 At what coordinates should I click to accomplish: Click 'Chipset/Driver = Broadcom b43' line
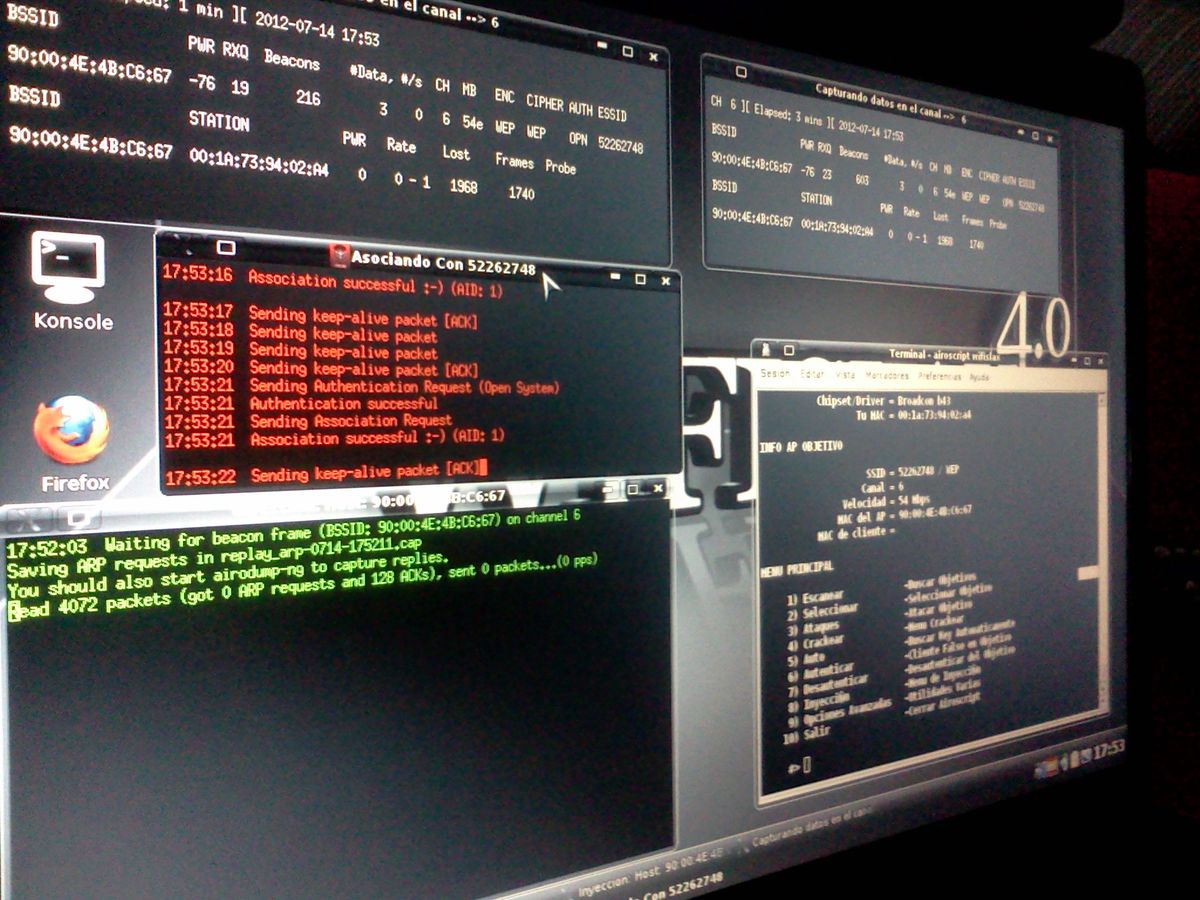click(x=883, y=401)
